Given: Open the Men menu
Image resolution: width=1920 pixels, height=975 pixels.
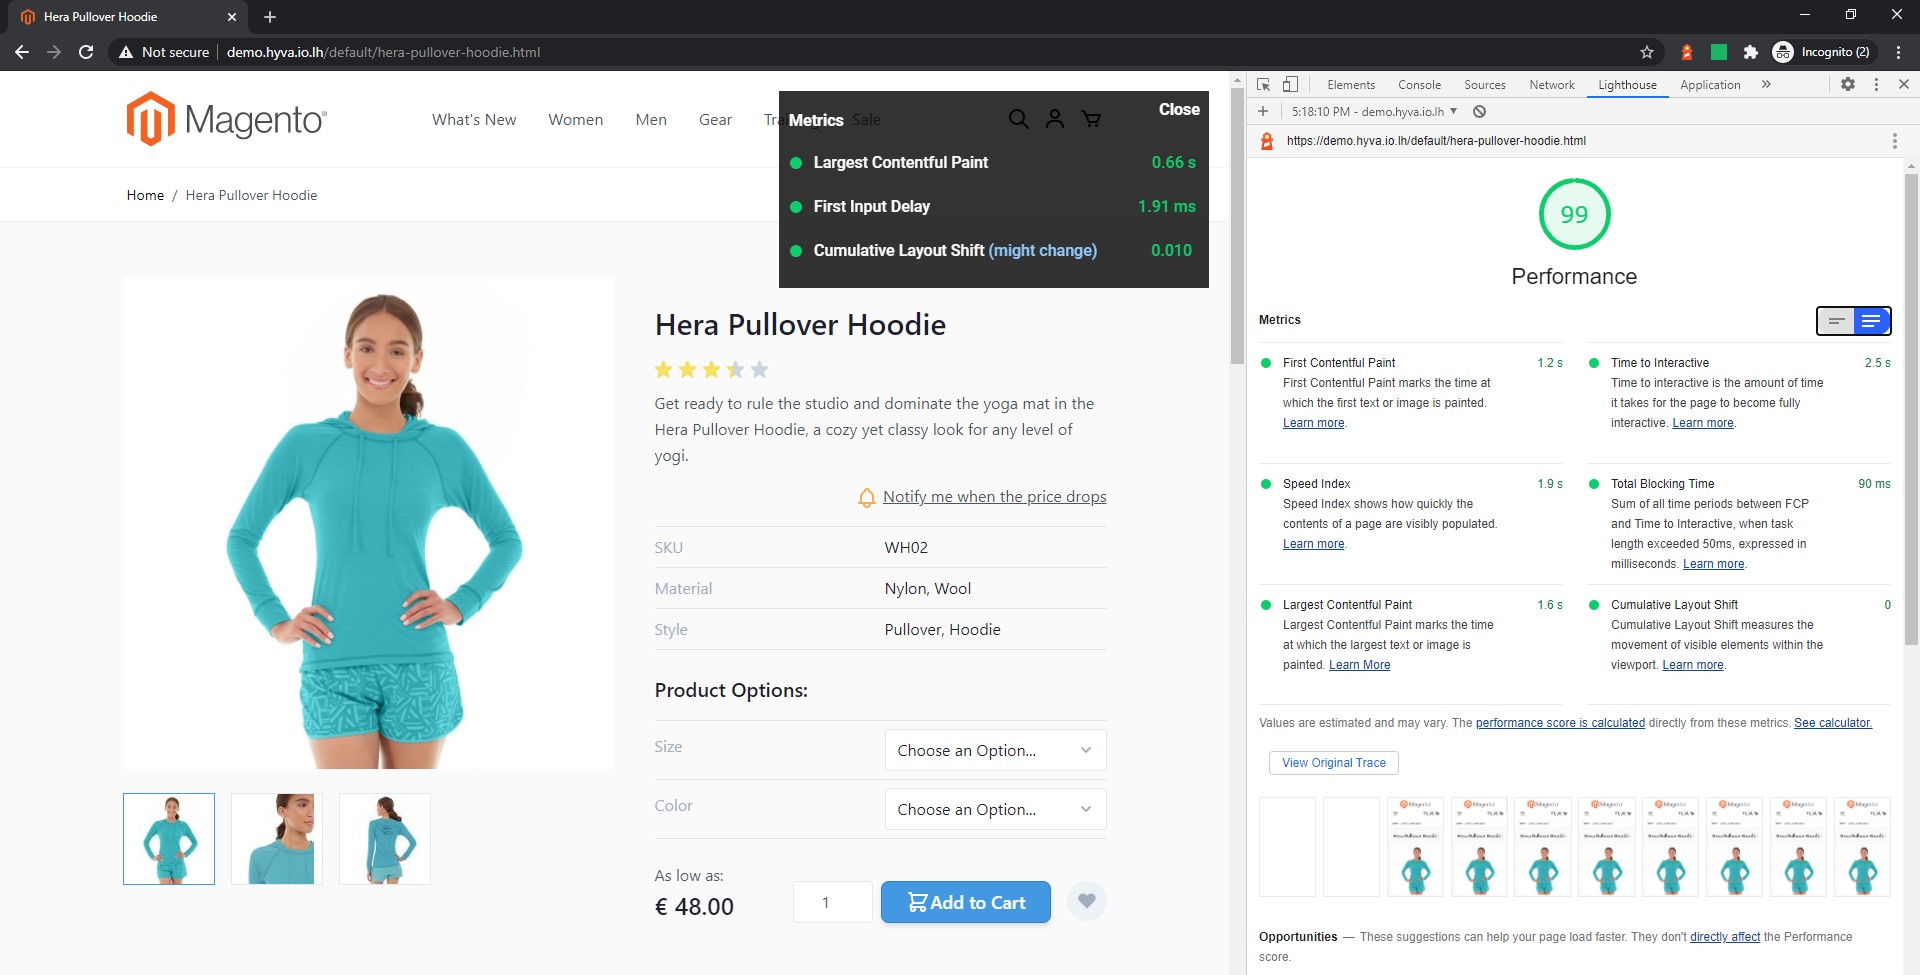Looking at the screenshot, I should (x=651, y=119).
